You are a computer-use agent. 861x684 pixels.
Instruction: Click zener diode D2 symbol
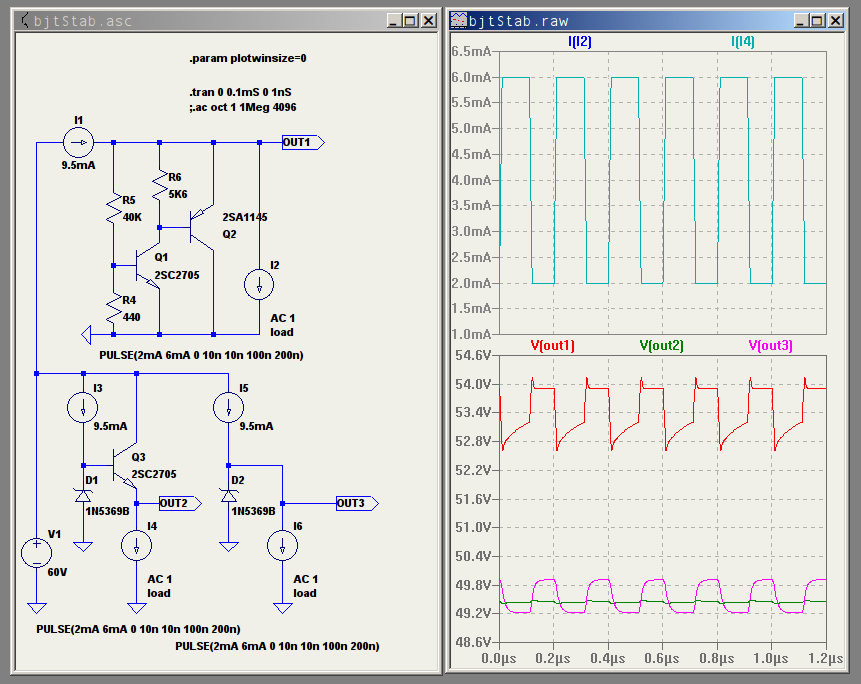[228, 496]
